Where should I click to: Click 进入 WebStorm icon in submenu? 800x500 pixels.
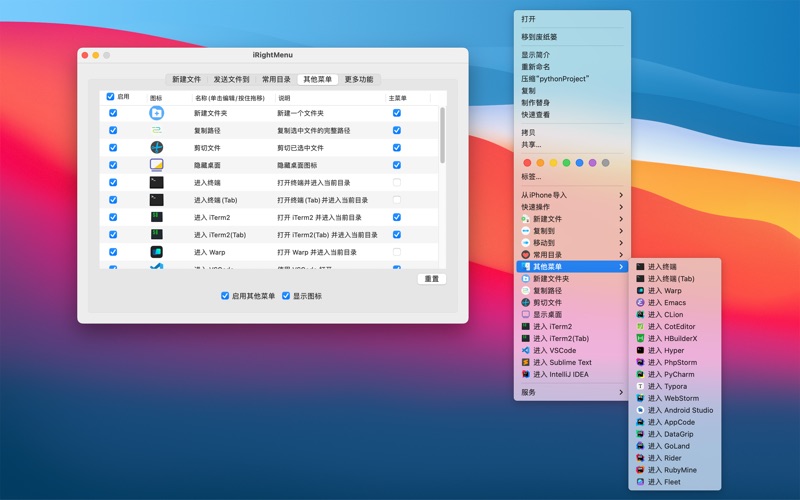pyautogui.click(x=640, y=398)
